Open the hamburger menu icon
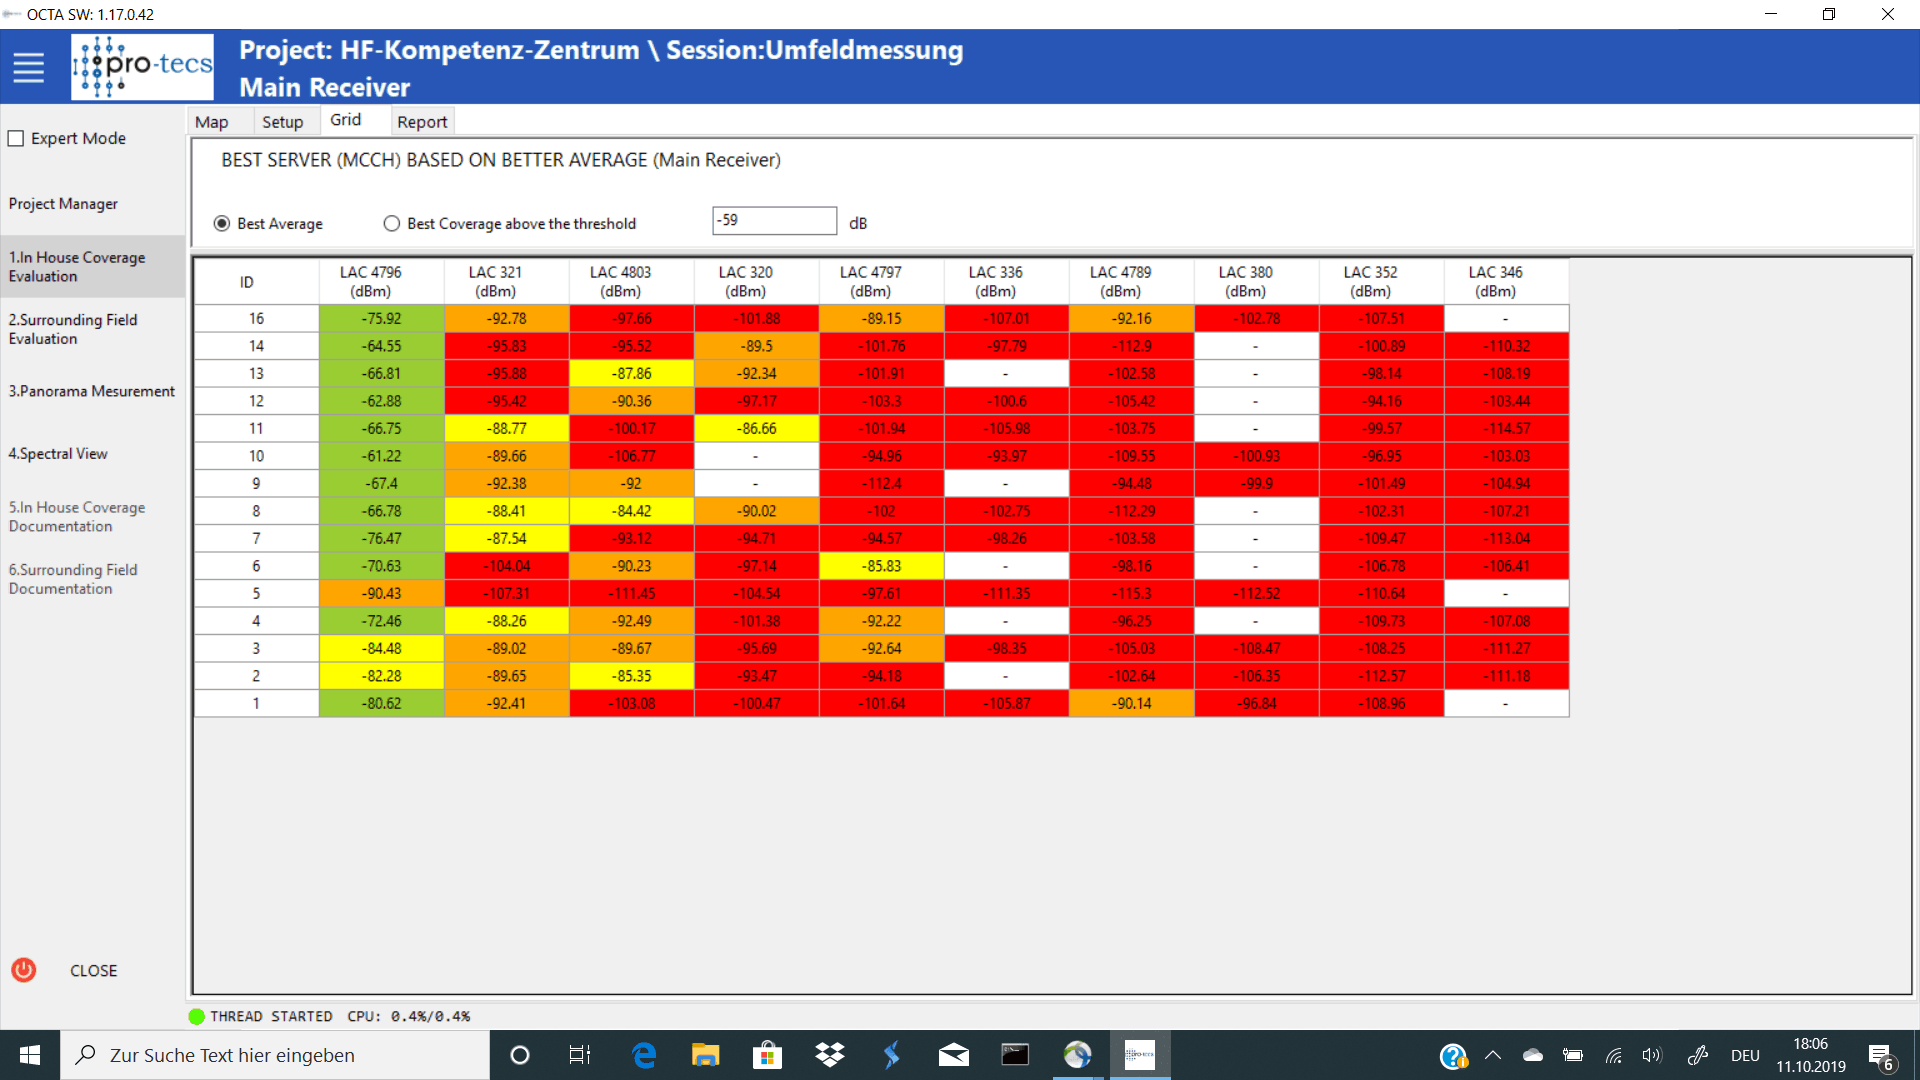 (x=28, y=67)
